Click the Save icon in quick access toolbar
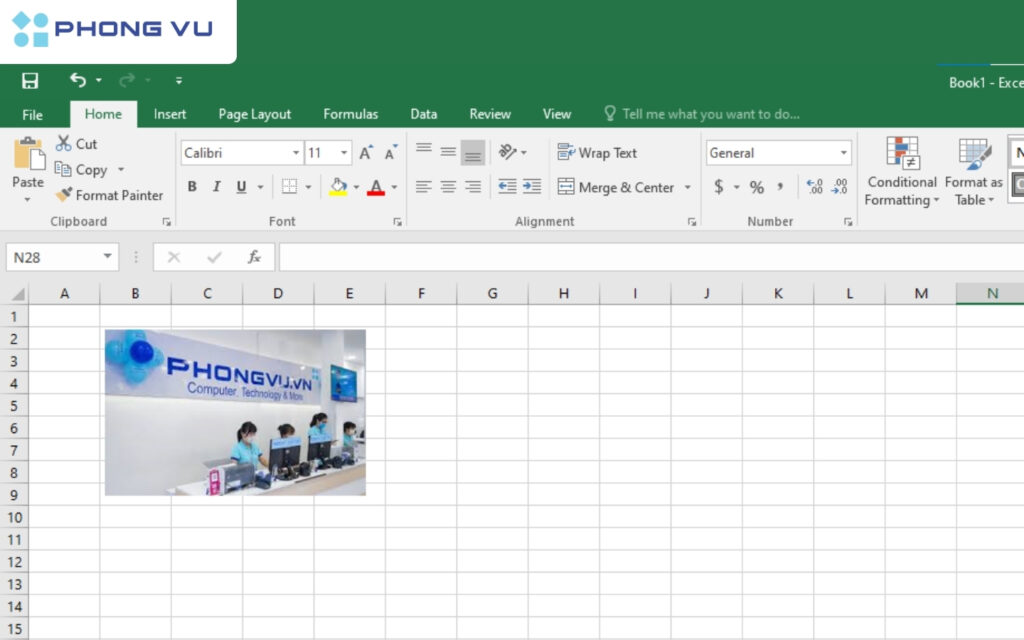 click(x=30, y=80)
